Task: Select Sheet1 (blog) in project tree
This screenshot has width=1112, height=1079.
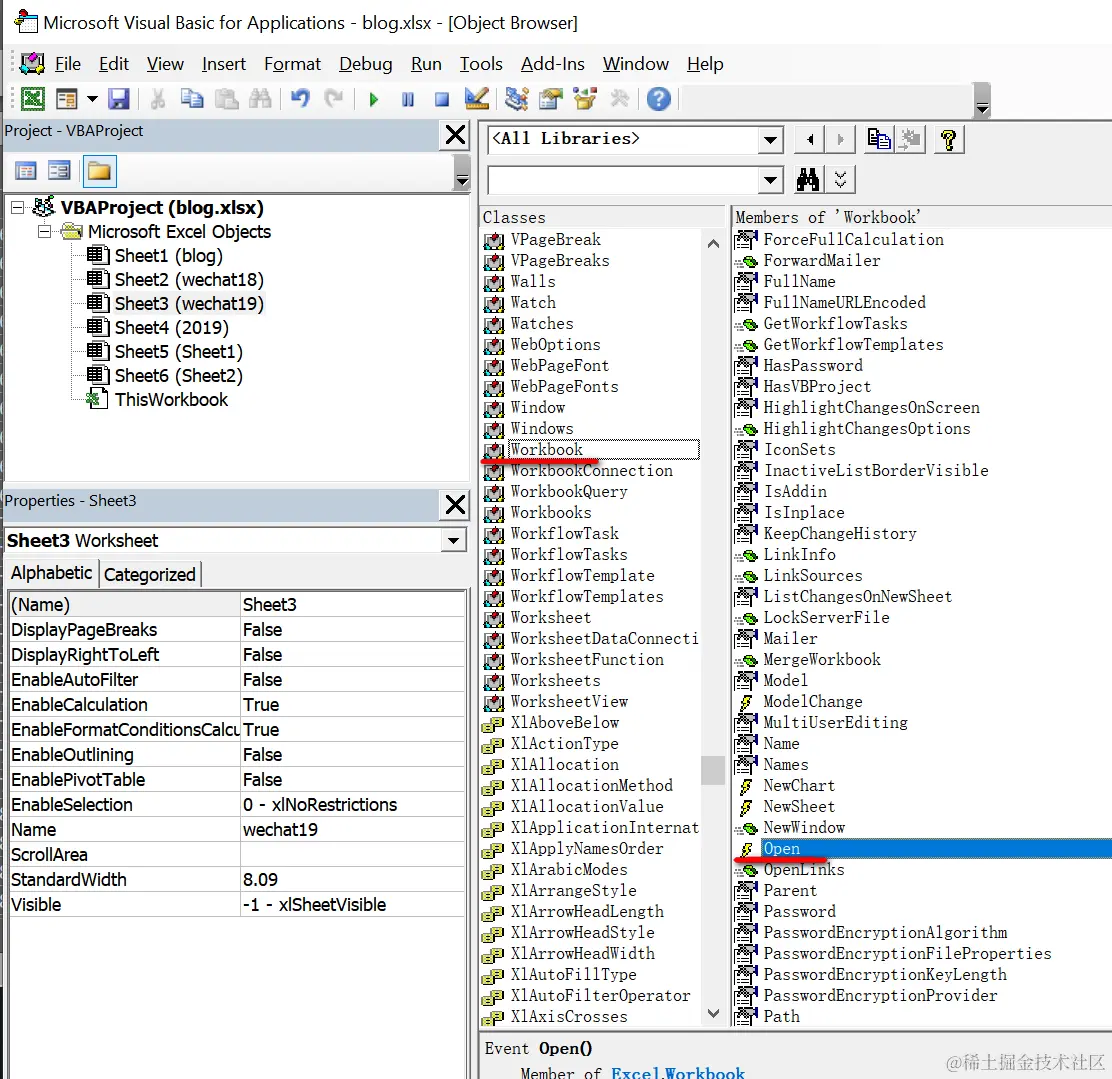Action: (x=169, y=256)
